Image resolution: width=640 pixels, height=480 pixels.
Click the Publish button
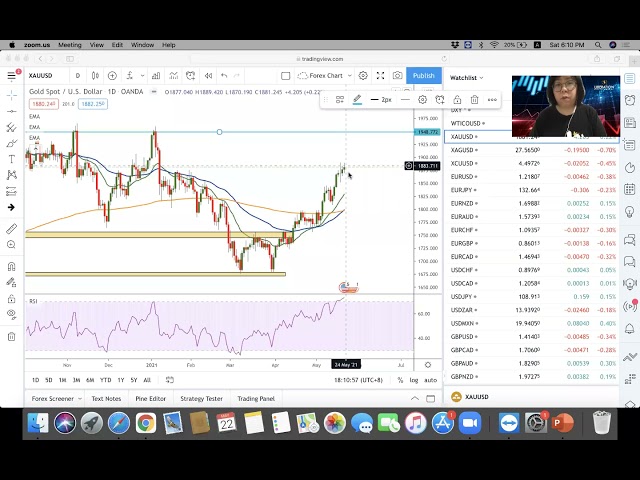click(x=424, y=76)
